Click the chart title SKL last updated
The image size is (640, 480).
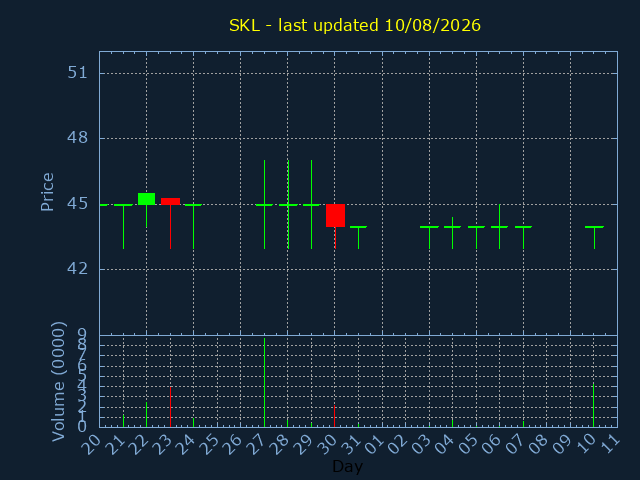pos(355,25)
